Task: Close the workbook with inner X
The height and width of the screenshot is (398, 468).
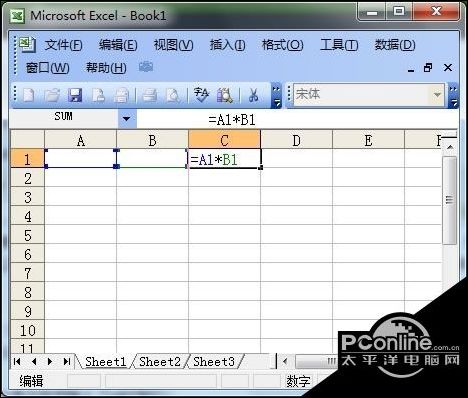Action: point(448,68)
